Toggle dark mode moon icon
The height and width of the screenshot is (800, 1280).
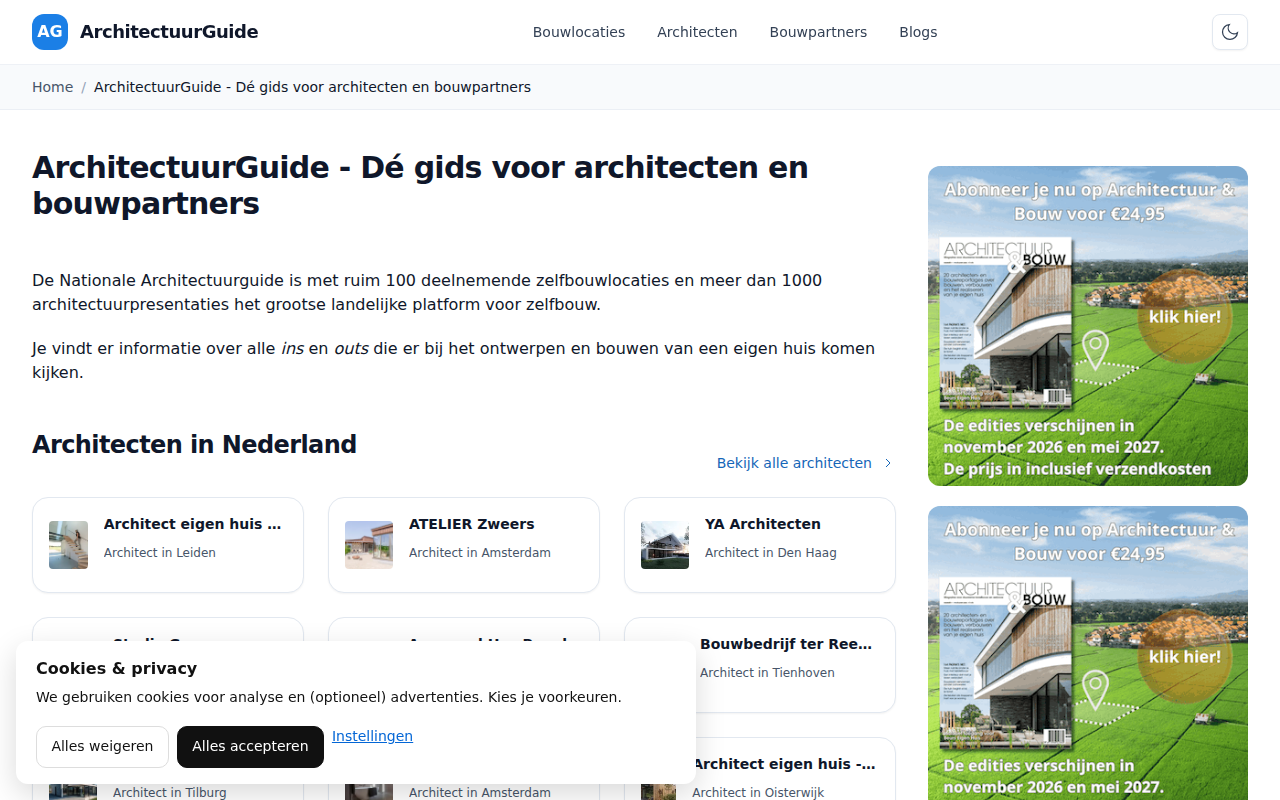coord(1230,32)
